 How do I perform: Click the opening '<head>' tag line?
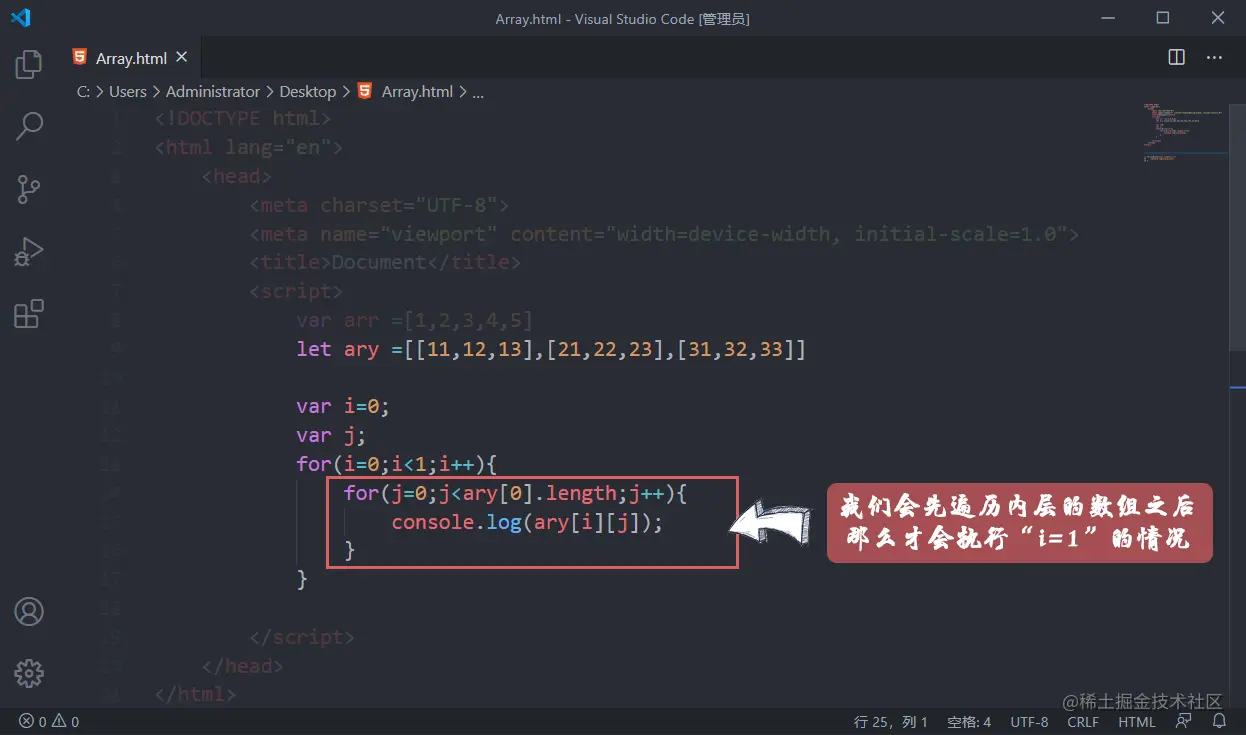pyautogui.click(x=237, y=176)
